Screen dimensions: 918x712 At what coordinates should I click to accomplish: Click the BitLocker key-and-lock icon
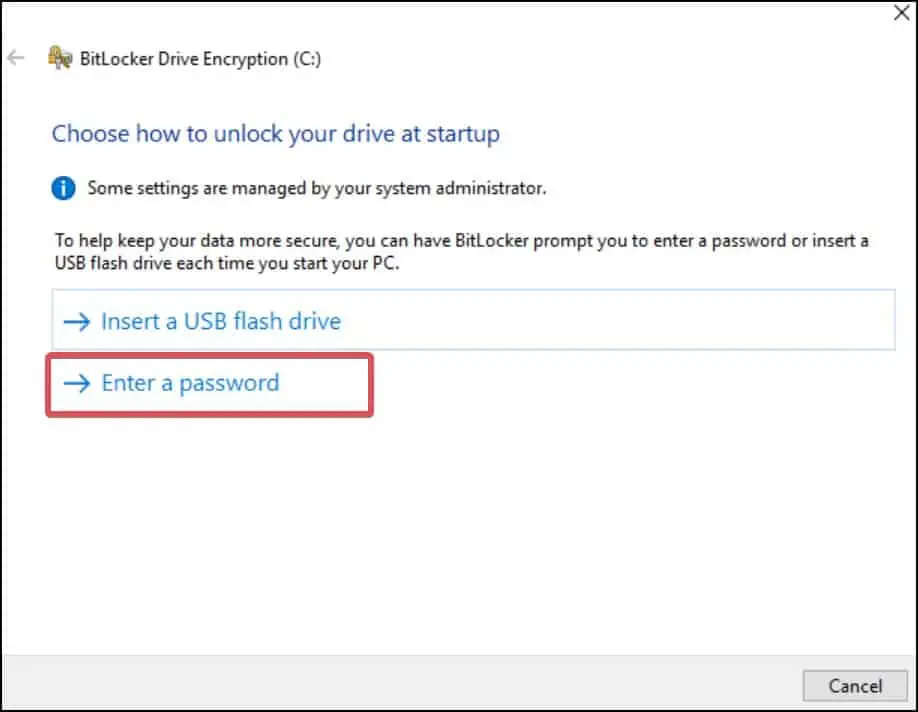click(x=60, y=58)
